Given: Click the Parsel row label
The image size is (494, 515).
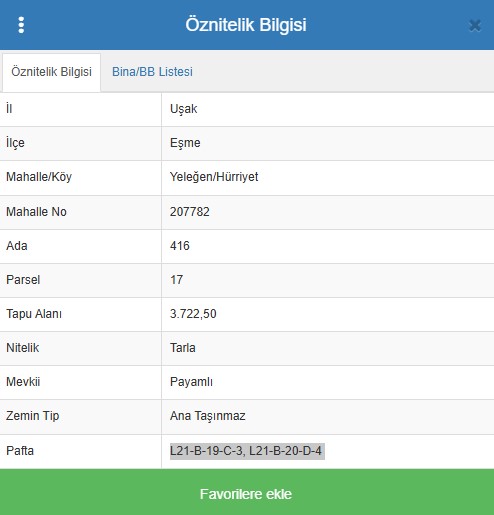Looking at the screenshot, I should [23, 280].
